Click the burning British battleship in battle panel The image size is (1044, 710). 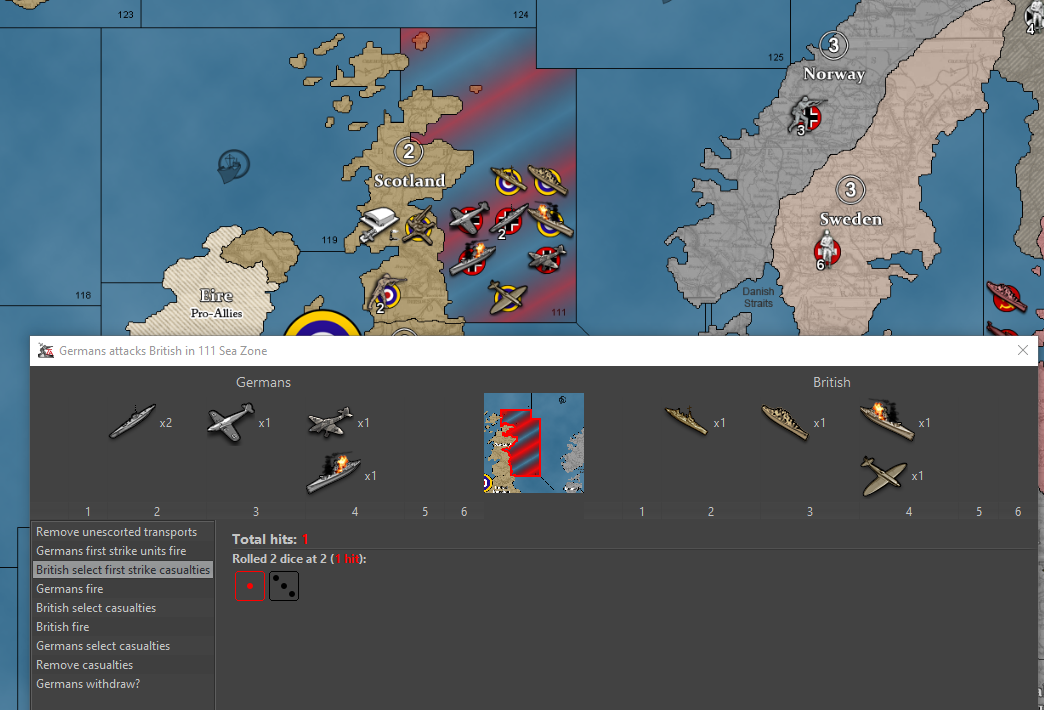click(x=886, y=420)
